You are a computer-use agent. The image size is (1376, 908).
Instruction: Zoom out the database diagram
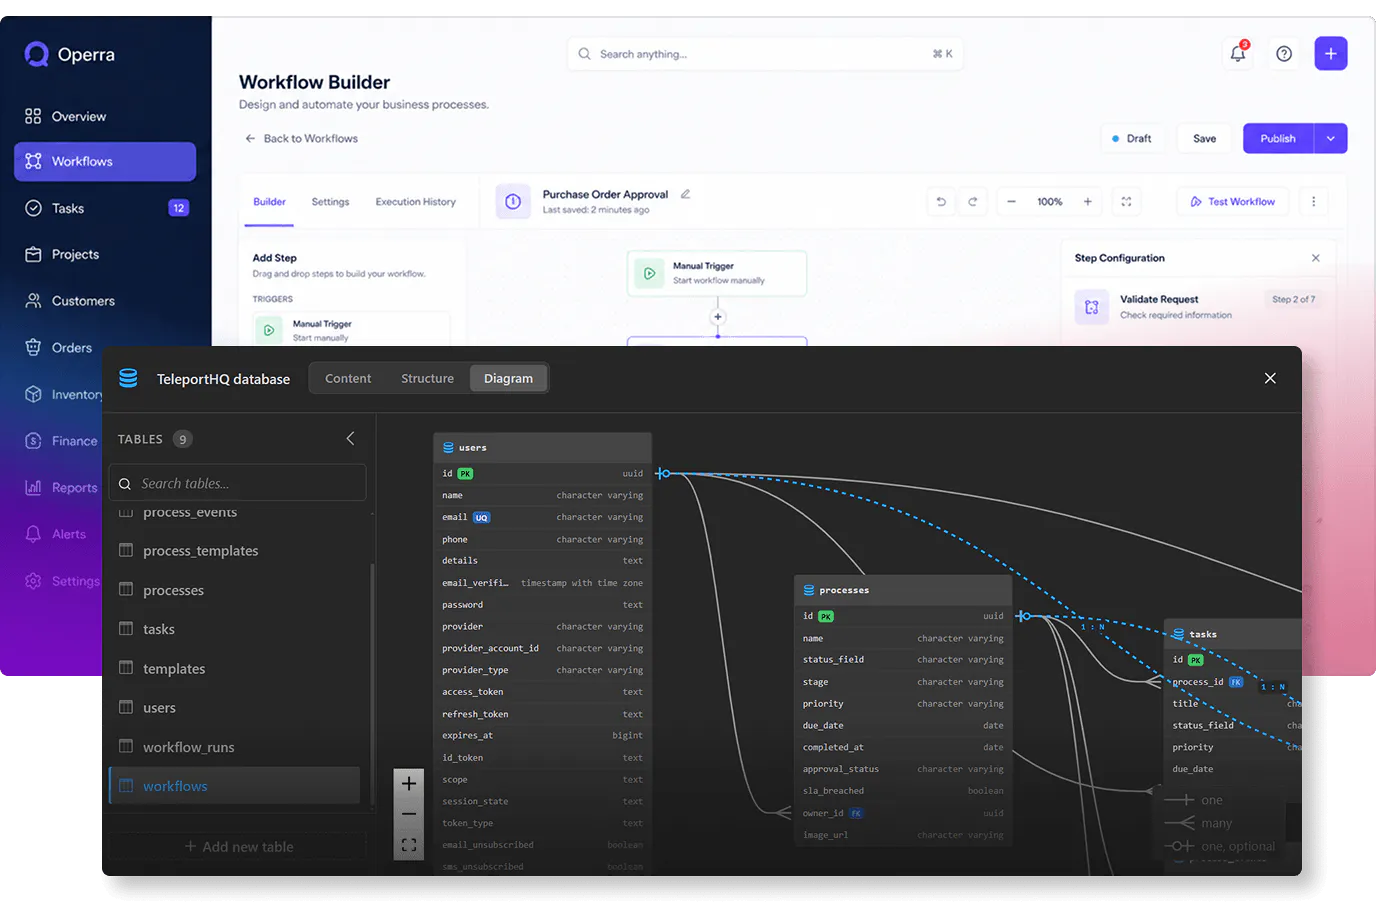(x=409, y=814)
